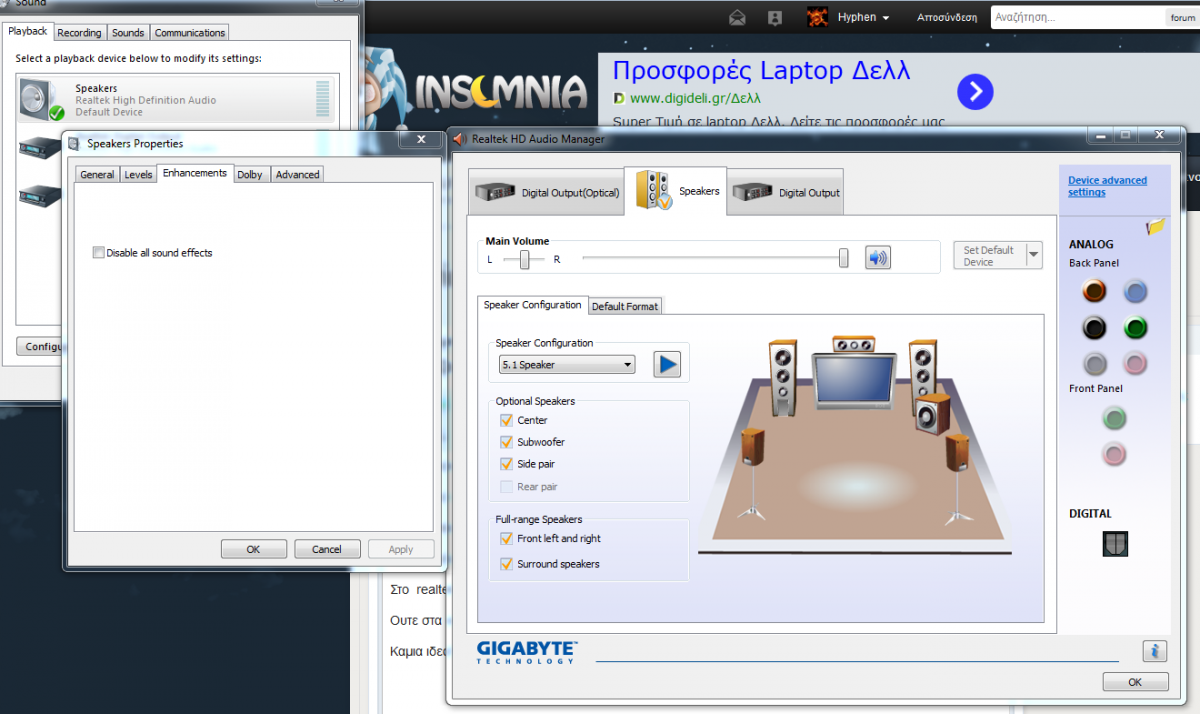
Task: Toggle the Side pair checkbox
Action: tap(506, 464)
